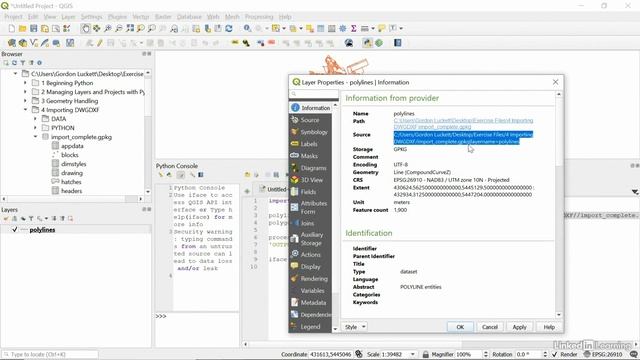Select the blocks layer in Browser
640x360 pixels.
pyautogui.click(x=69, y=155)
